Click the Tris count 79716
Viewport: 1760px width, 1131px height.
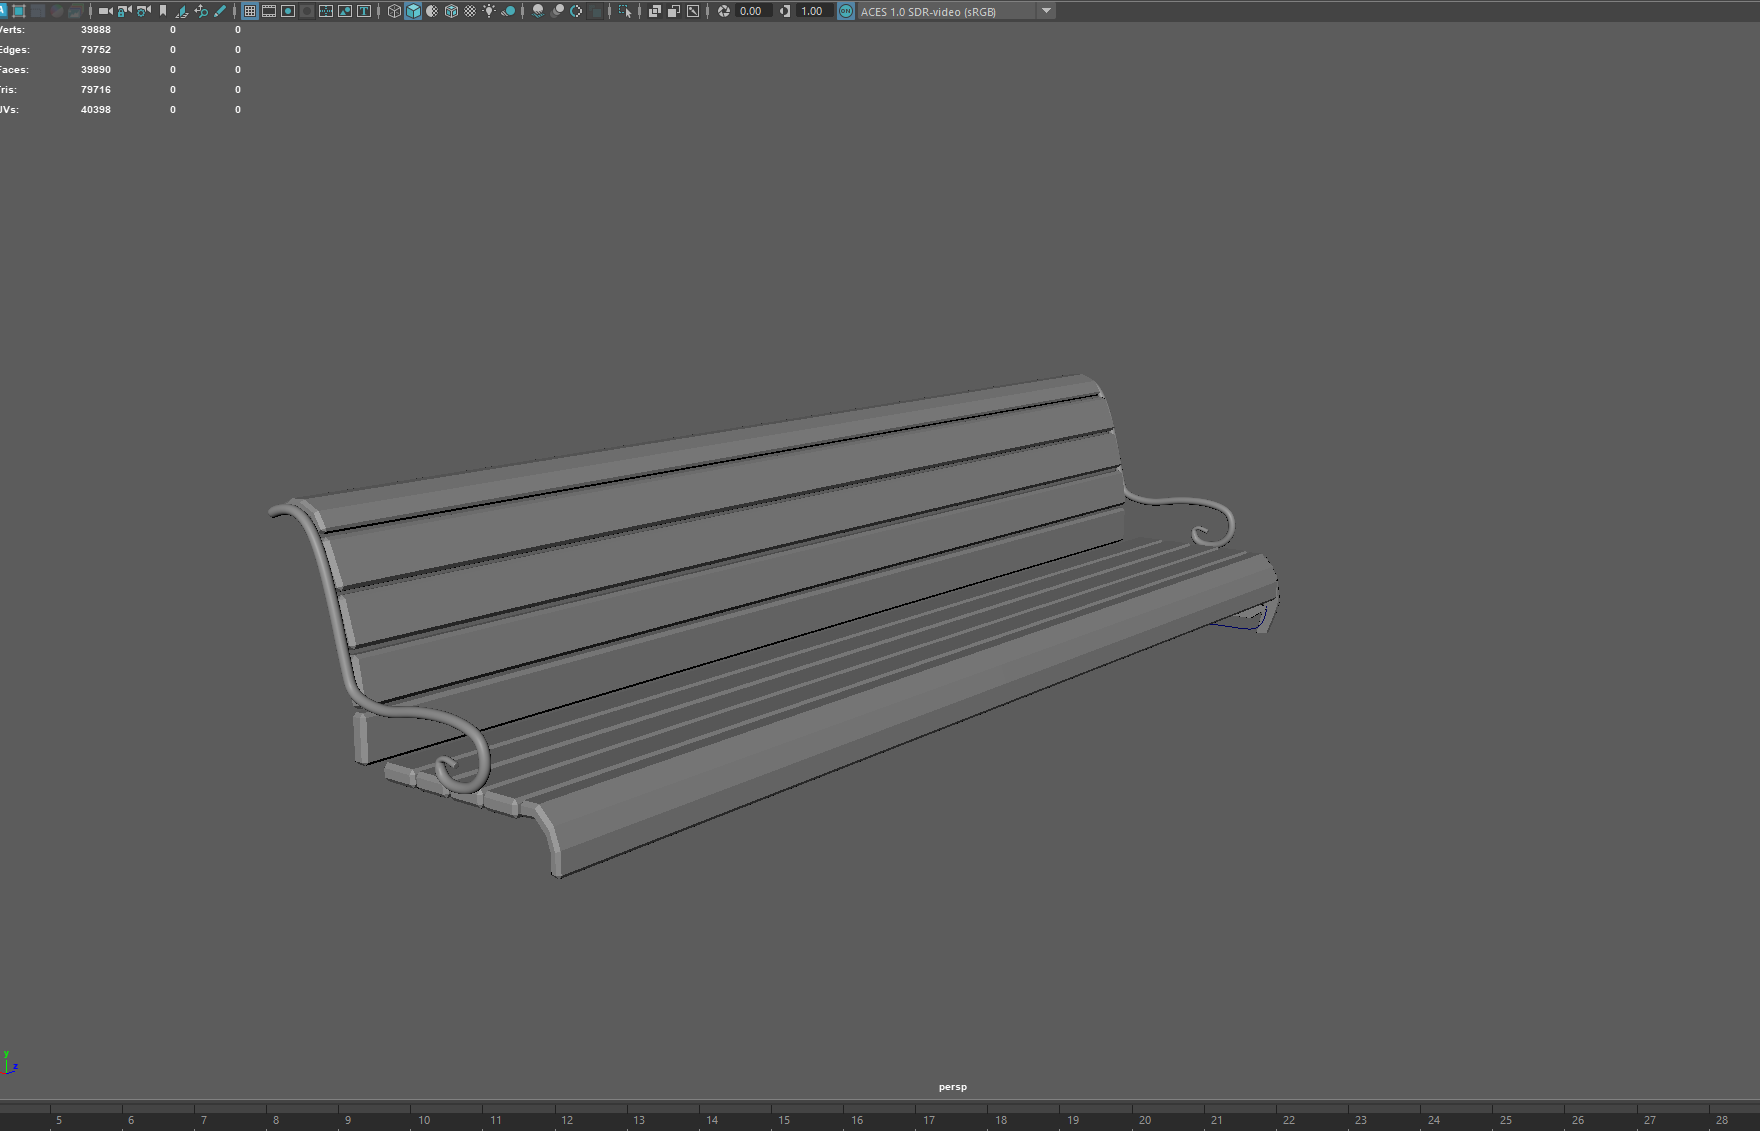[96, 90]
